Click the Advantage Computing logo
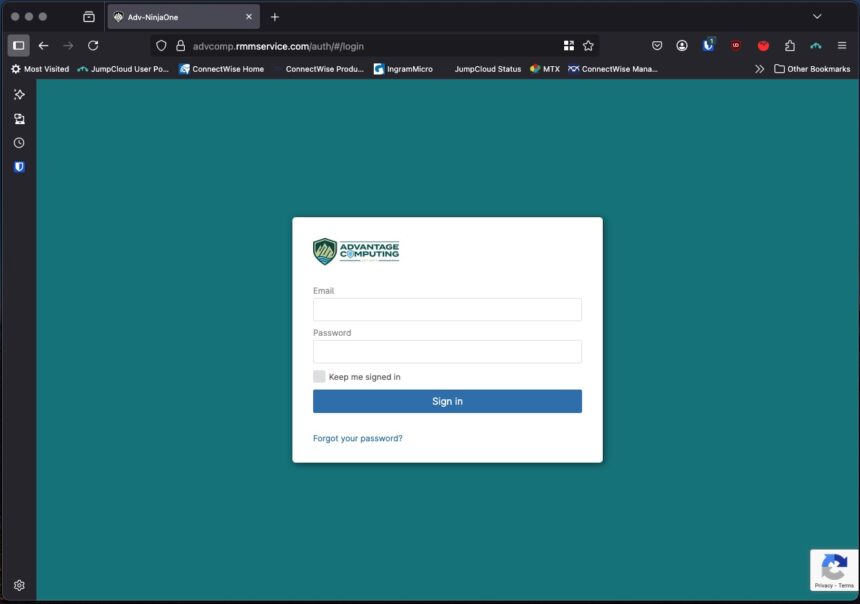860x604 pixels. (x=356, y=251)
